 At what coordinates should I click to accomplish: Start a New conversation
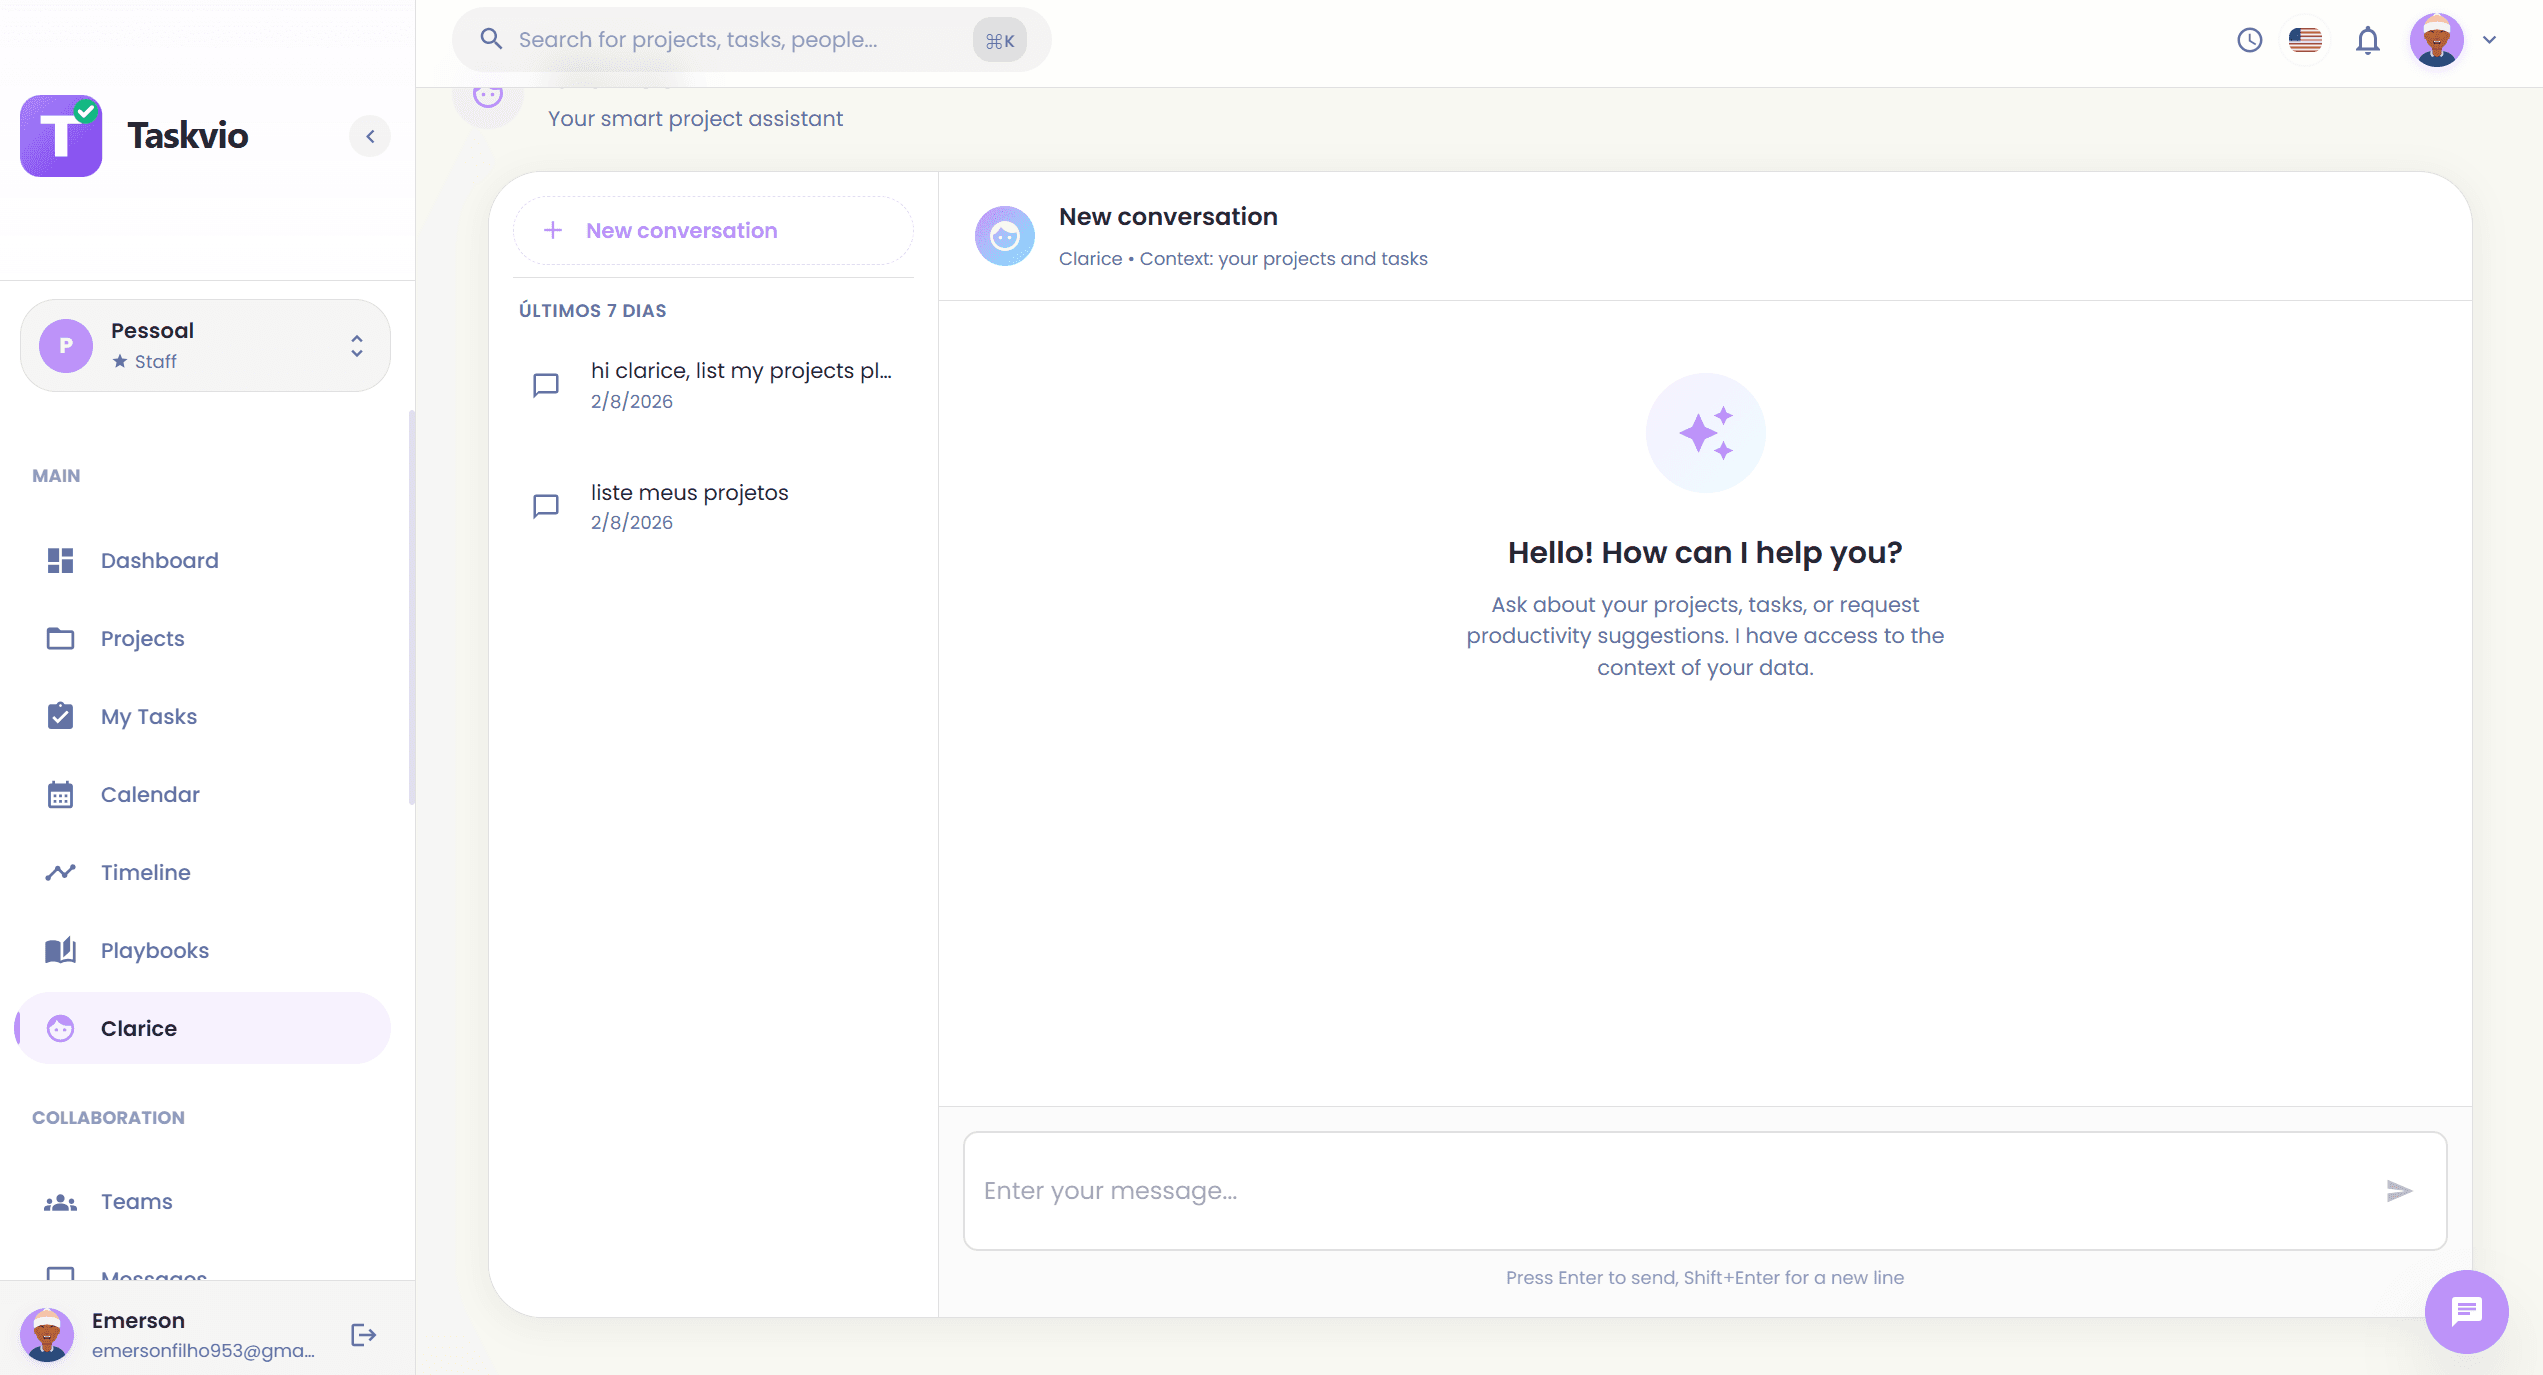click(712, 230)
